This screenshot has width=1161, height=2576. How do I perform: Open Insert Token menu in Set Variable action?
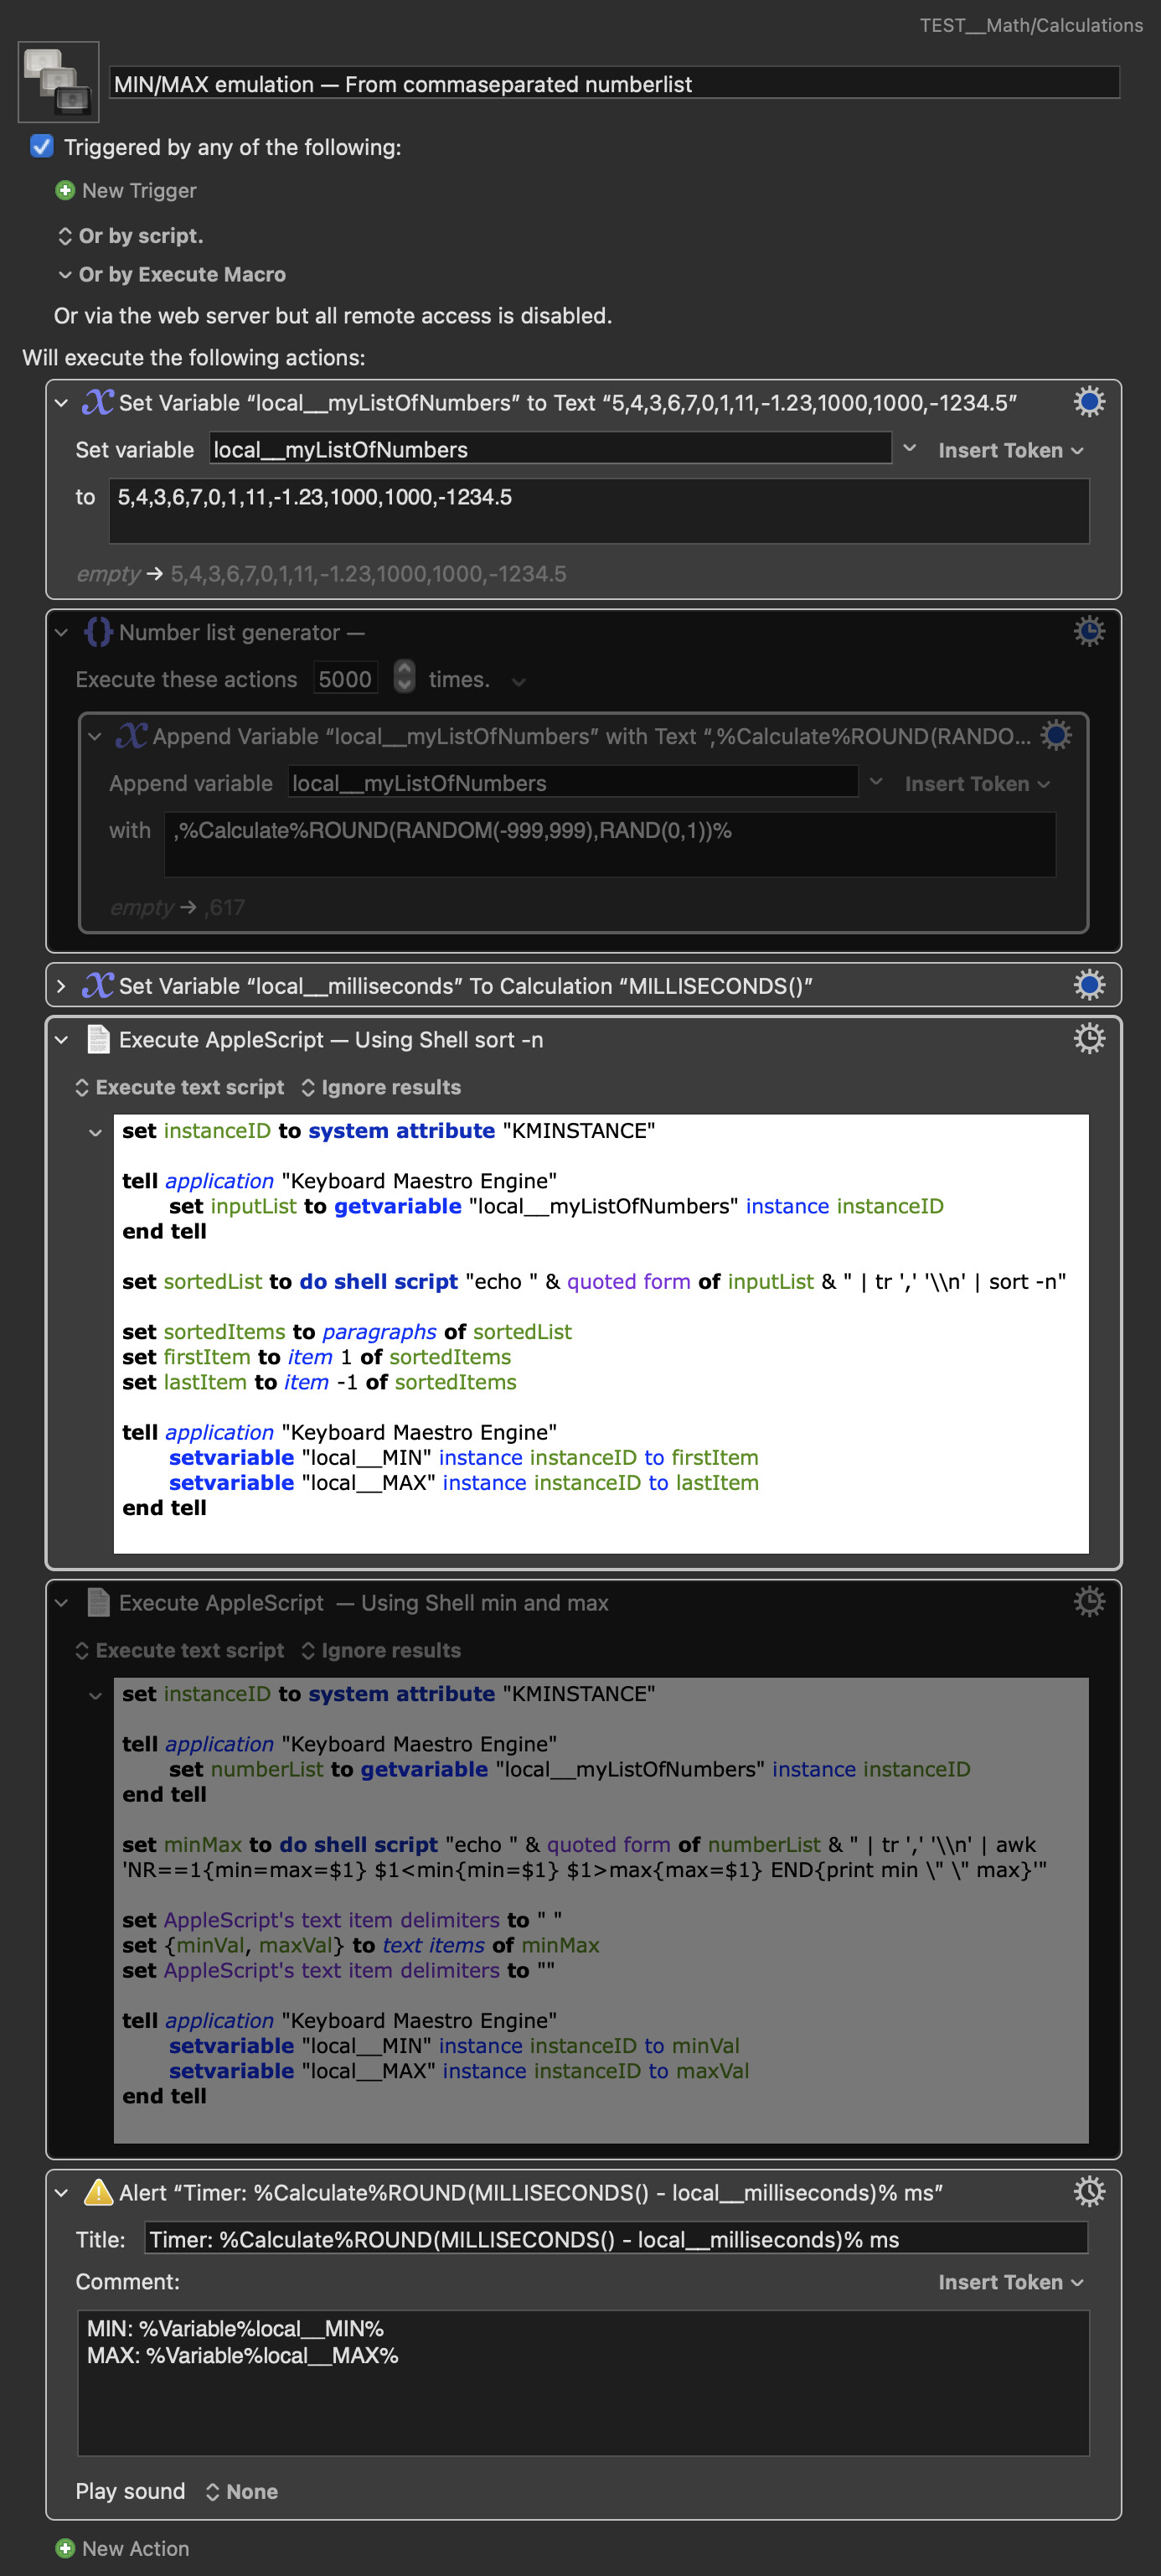point(1011,450)
